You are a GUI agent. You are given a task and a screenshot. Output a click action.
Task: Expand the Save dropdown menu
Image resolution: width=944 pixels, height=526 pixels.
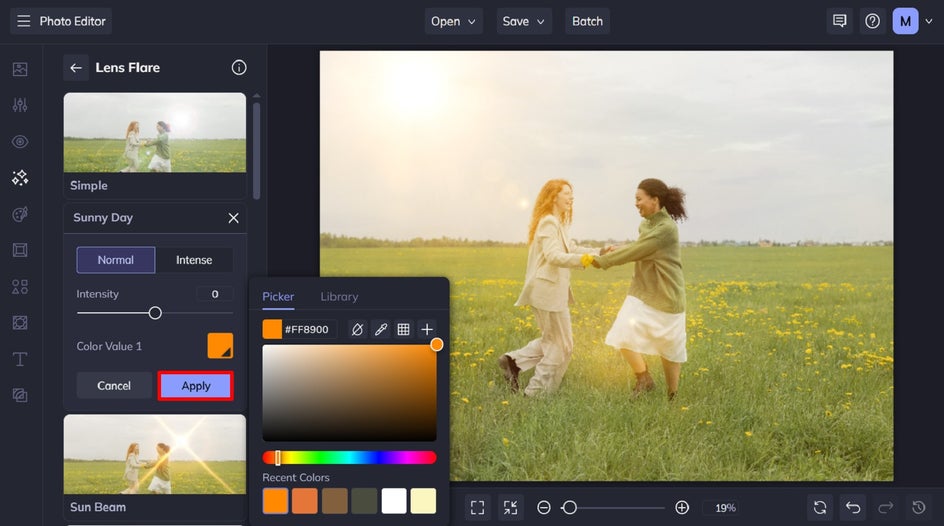525,21
